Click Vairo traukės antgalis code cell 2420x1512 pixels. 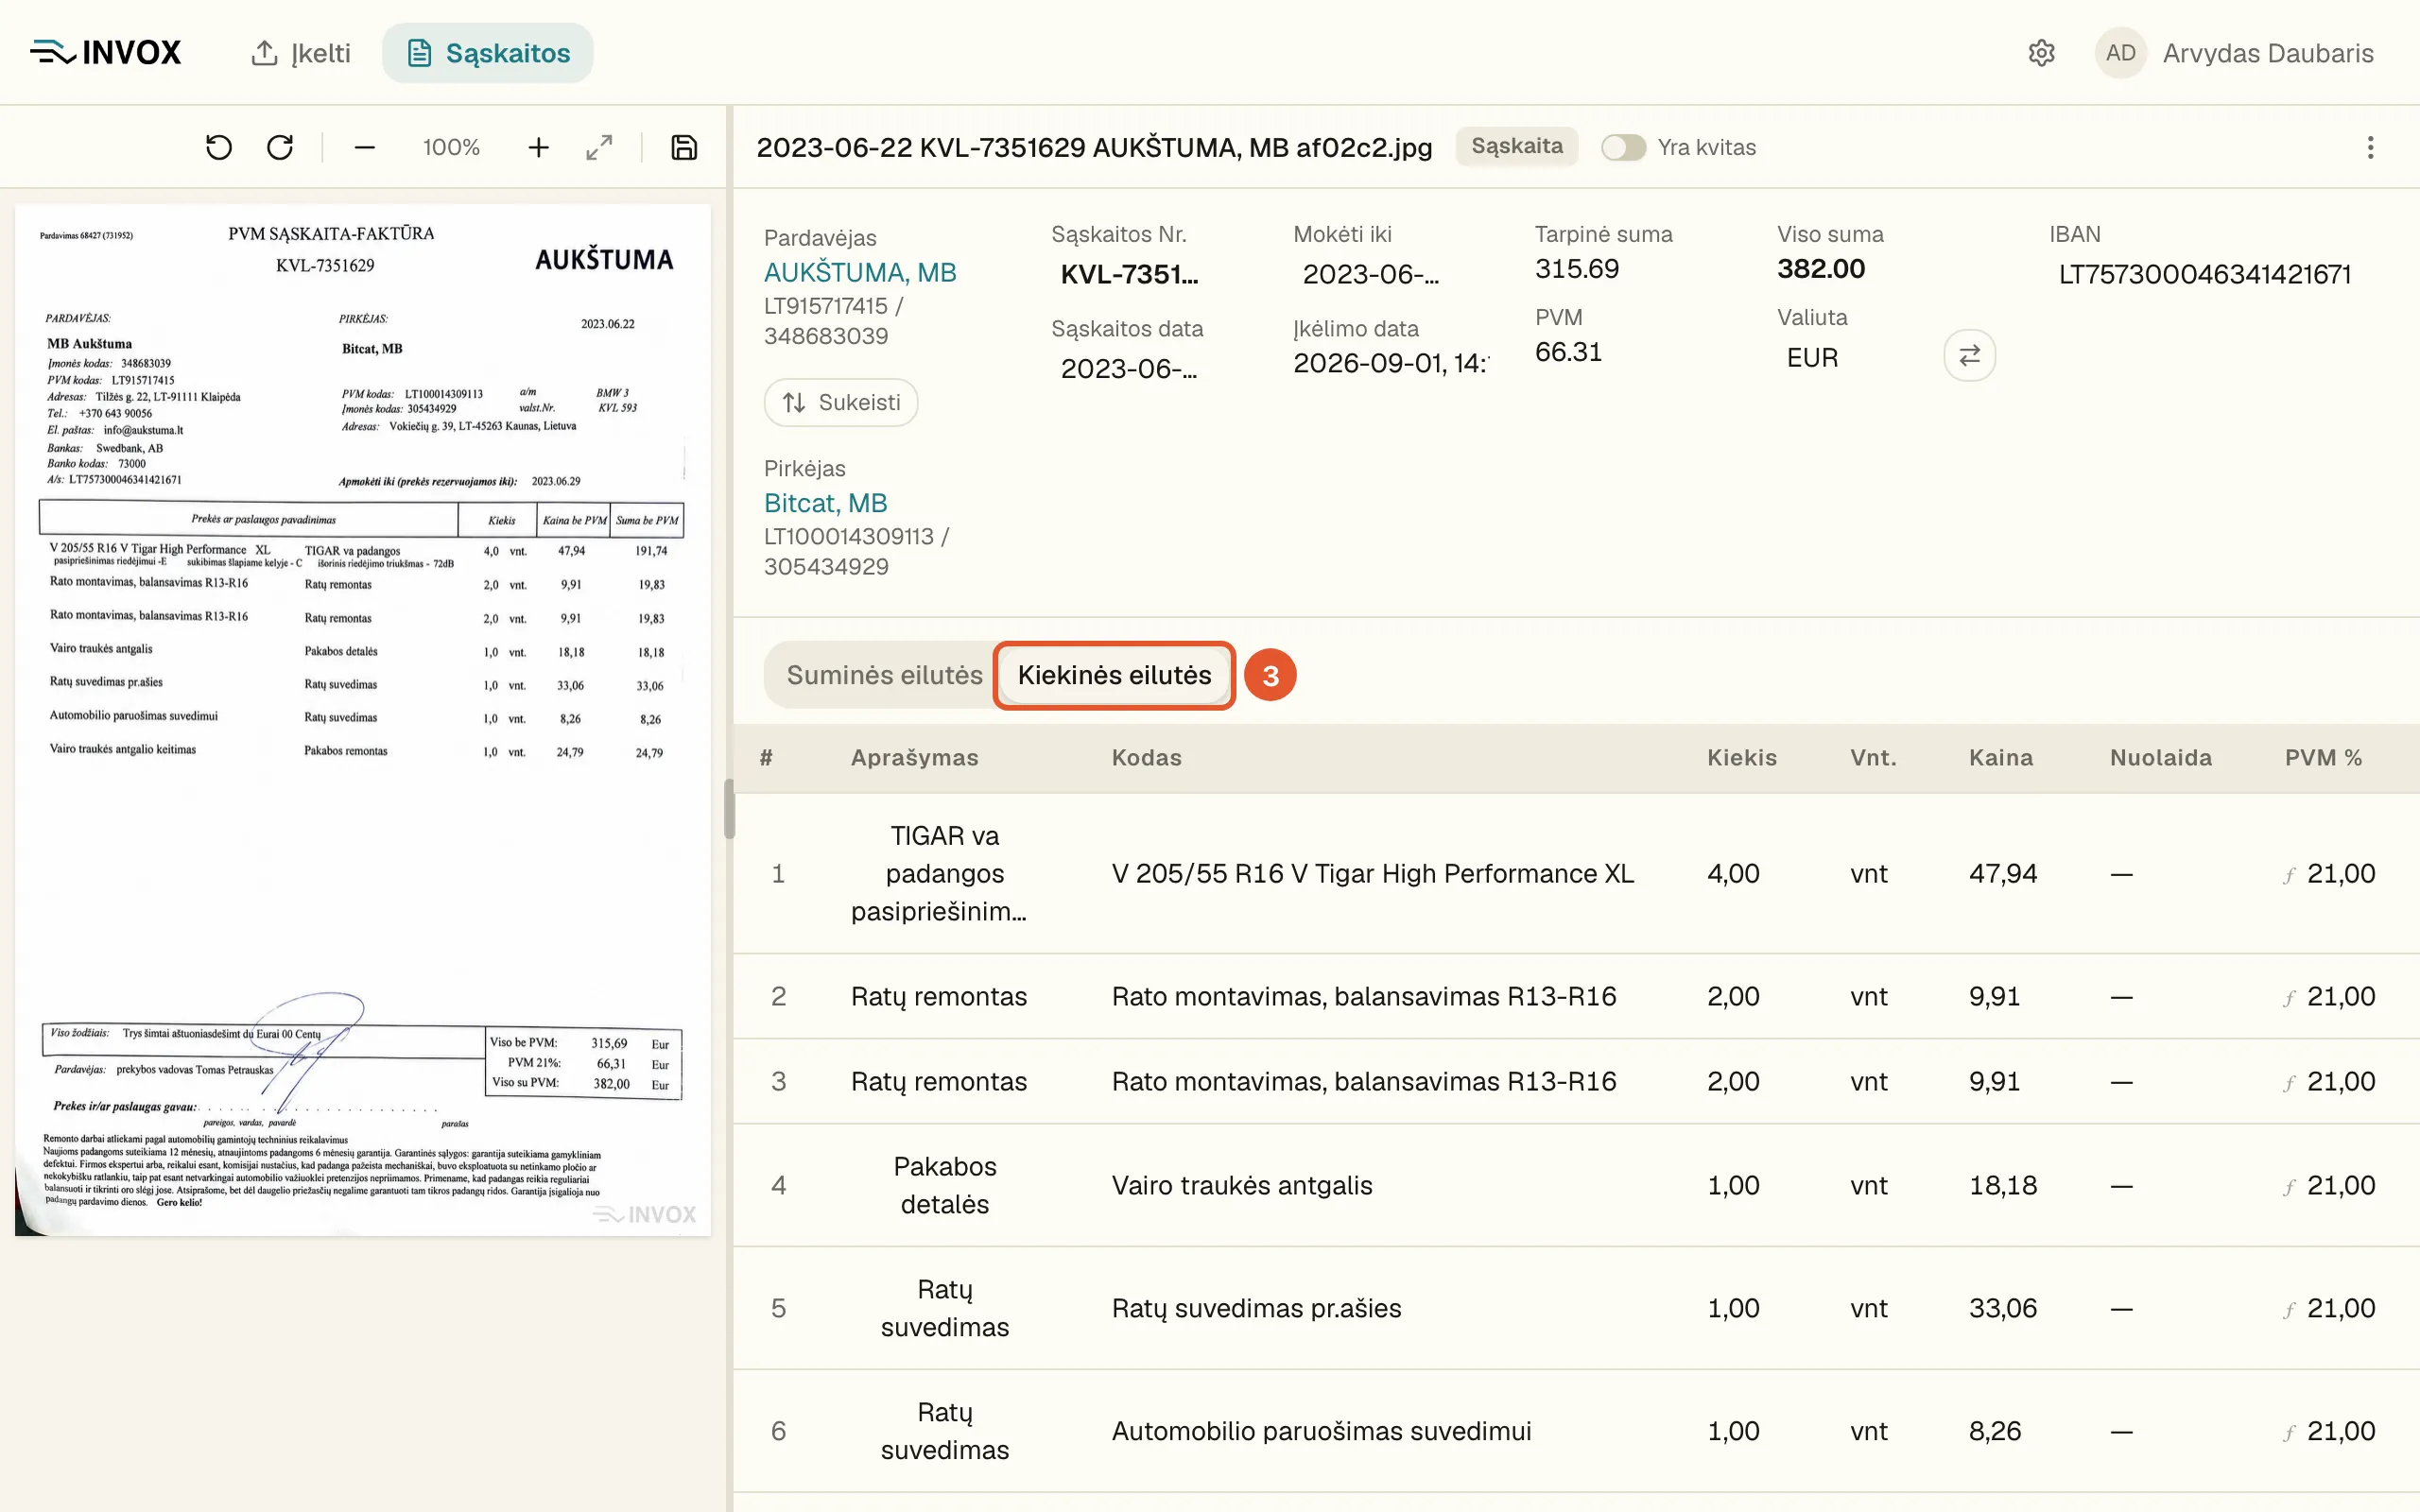tap(1242, 1186)
